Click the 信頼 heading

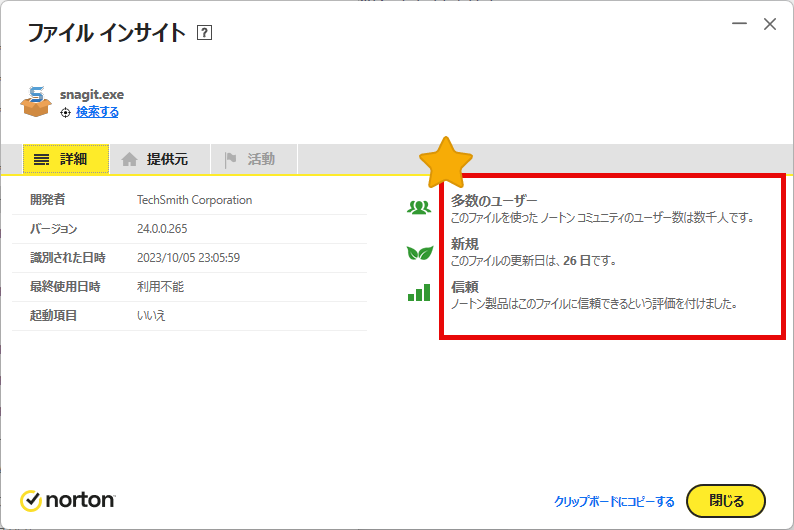[x=465, y=287]
